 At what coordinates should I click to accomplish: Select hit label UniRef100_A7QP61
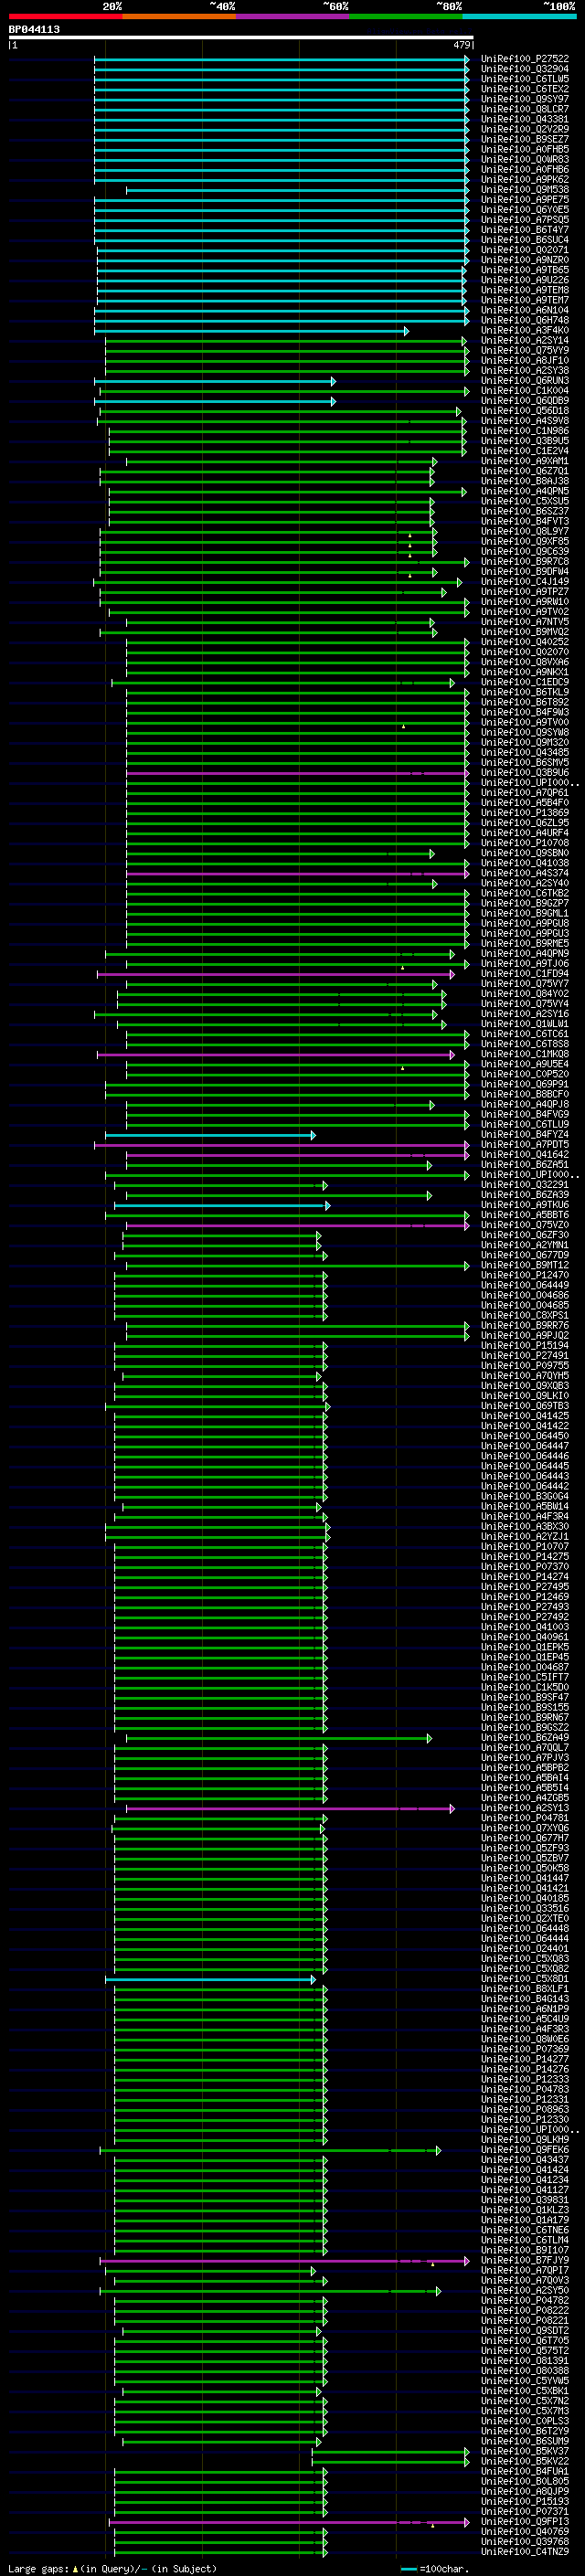[525, 793]
